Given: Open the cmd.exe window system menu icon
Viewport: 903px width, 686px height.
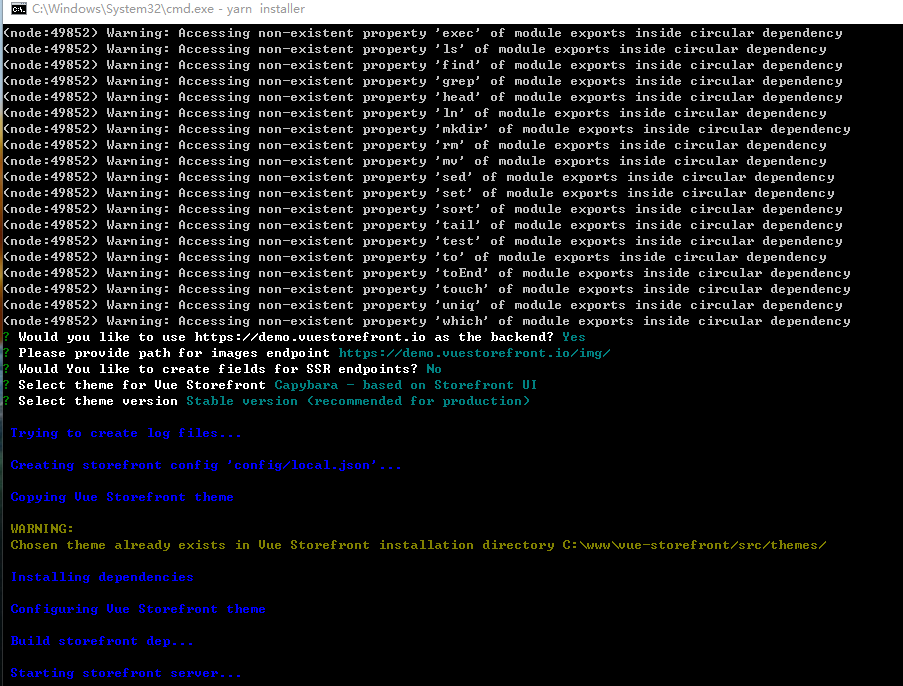Looking at the screenshot, I should [18, 9].
